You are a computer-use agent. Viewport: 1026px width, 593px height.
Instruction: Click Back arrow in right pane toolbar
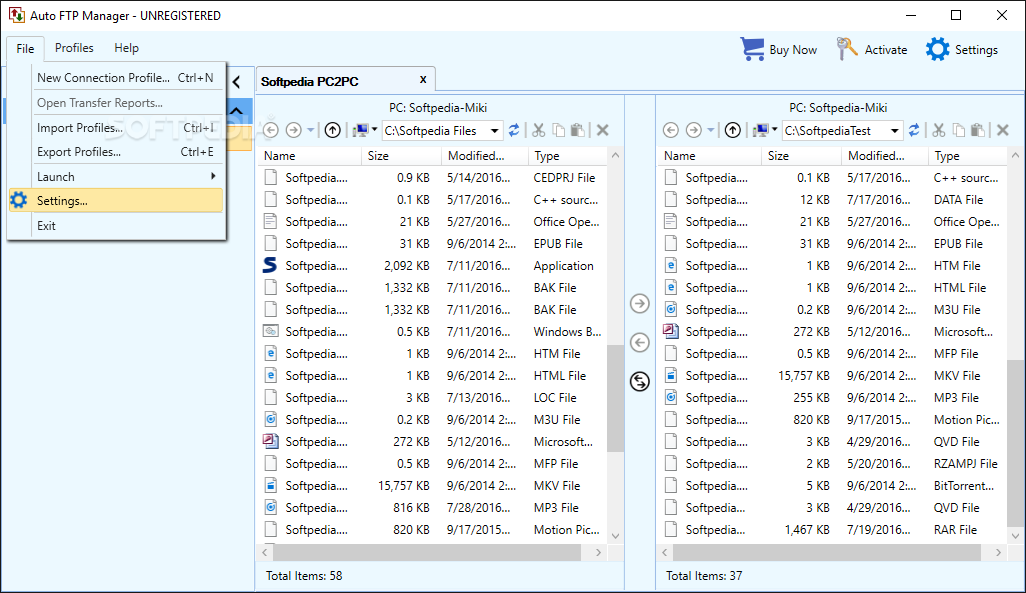tap(671, 130)
